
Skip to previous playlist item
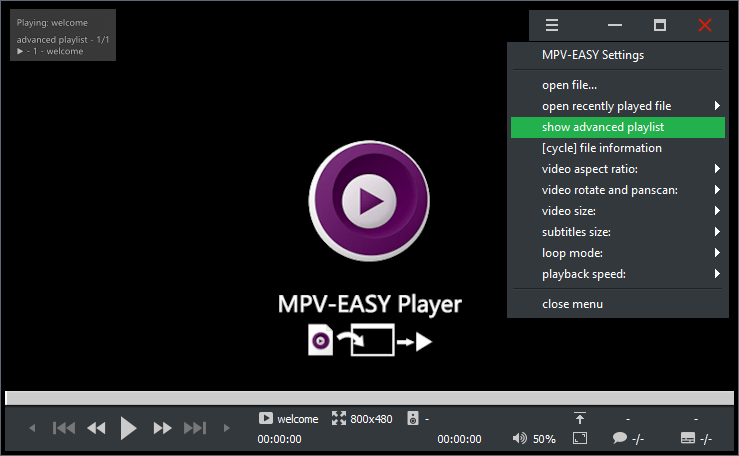(x=64, y=428)
